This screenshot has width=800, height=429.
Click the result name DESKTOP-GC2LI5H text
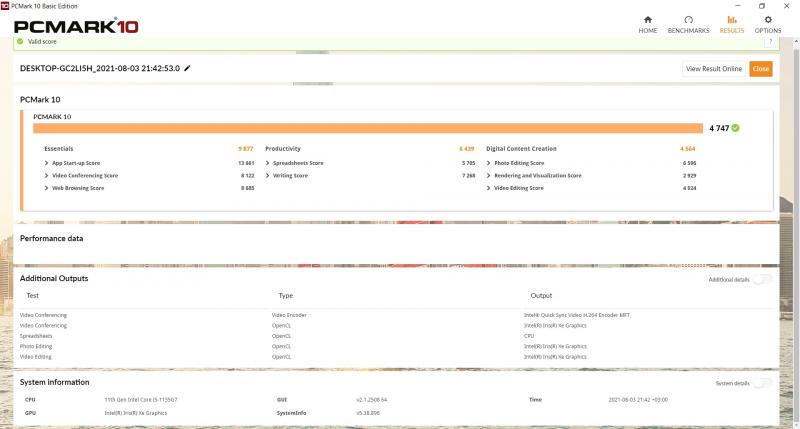click(100, 68)
